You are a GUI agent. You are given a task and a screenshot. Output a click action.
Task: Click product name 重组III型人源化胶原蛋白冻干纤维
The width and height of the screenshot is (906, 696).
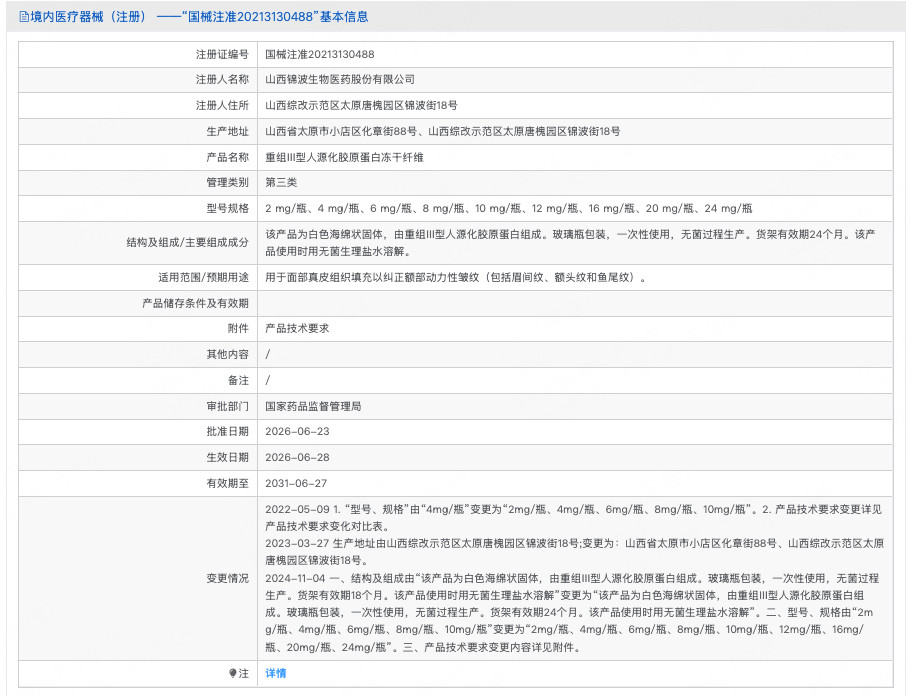pos(344,157)
